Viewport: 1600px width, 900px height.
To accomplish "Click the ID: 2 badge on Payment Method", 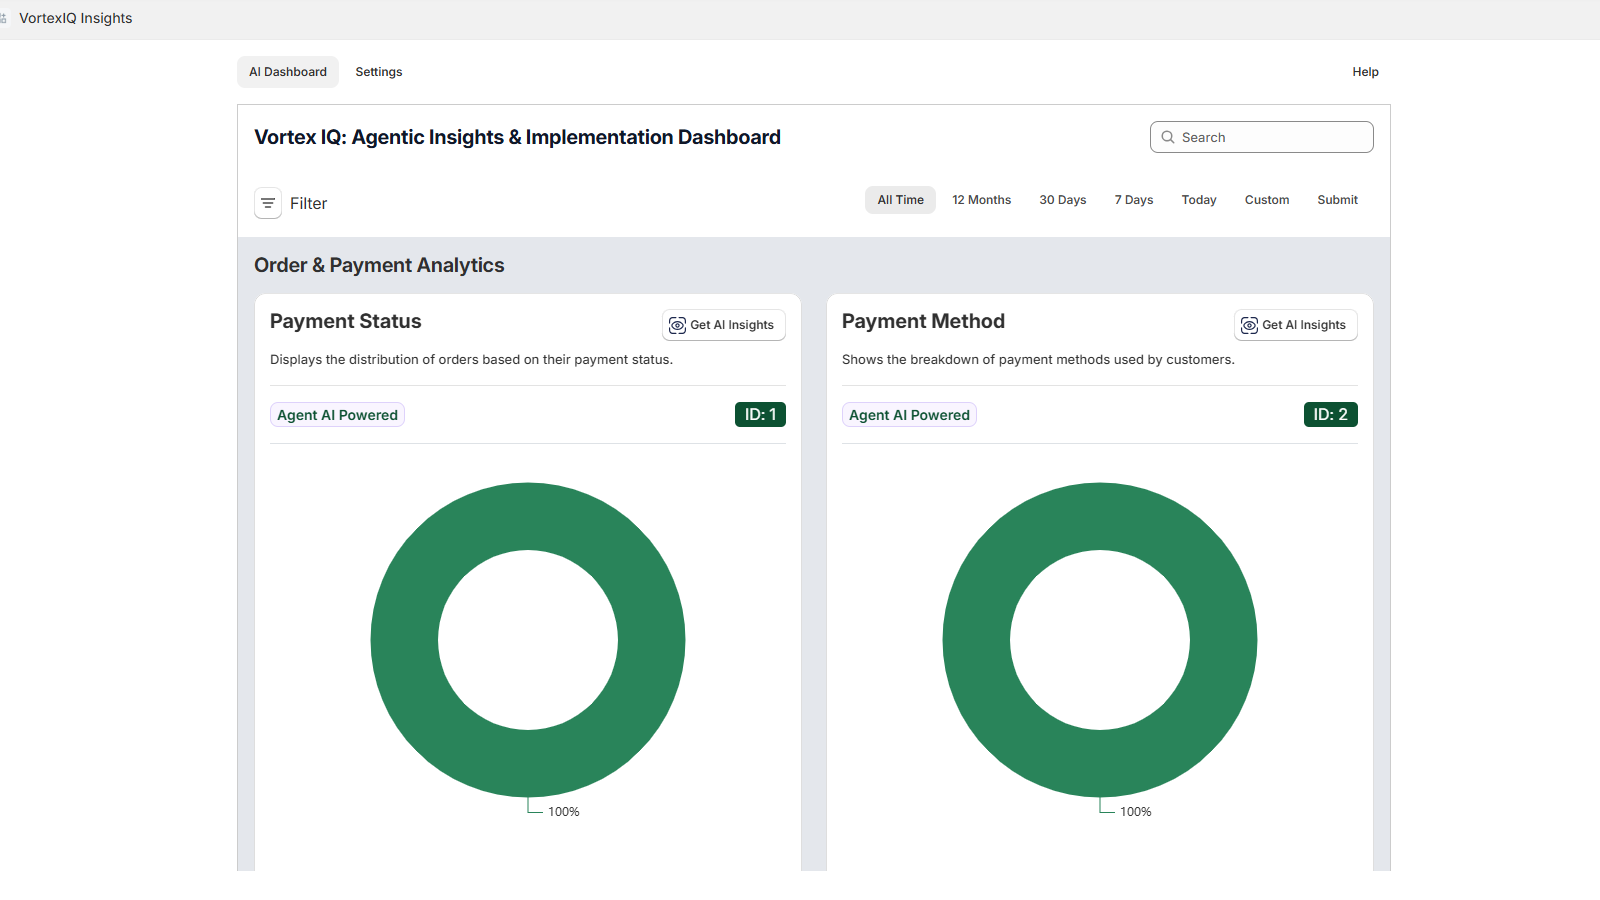I will [x=1330, y=414].
